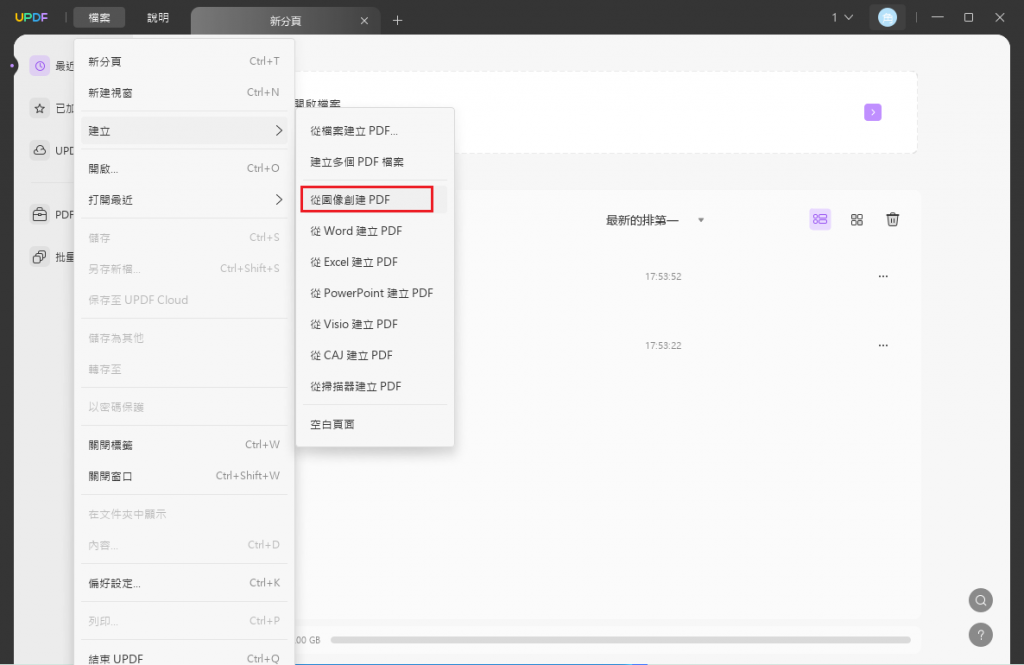Select 從 Word 建立 PDF
The height and width of the screenshot is (665, 1024).
[375, 231]
